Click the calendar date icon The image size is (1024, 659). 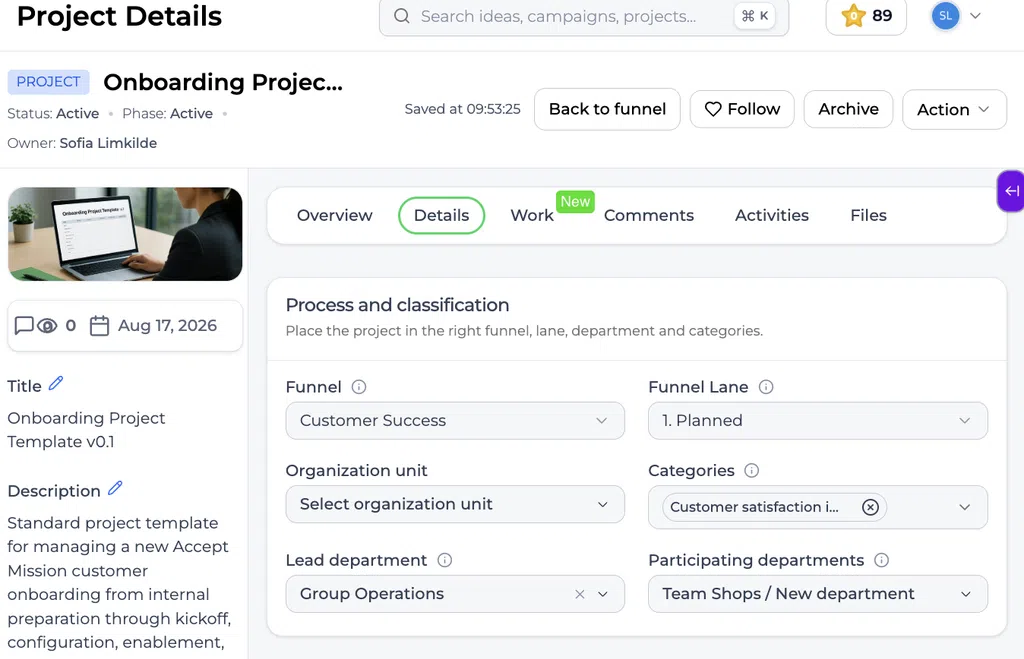99,325
